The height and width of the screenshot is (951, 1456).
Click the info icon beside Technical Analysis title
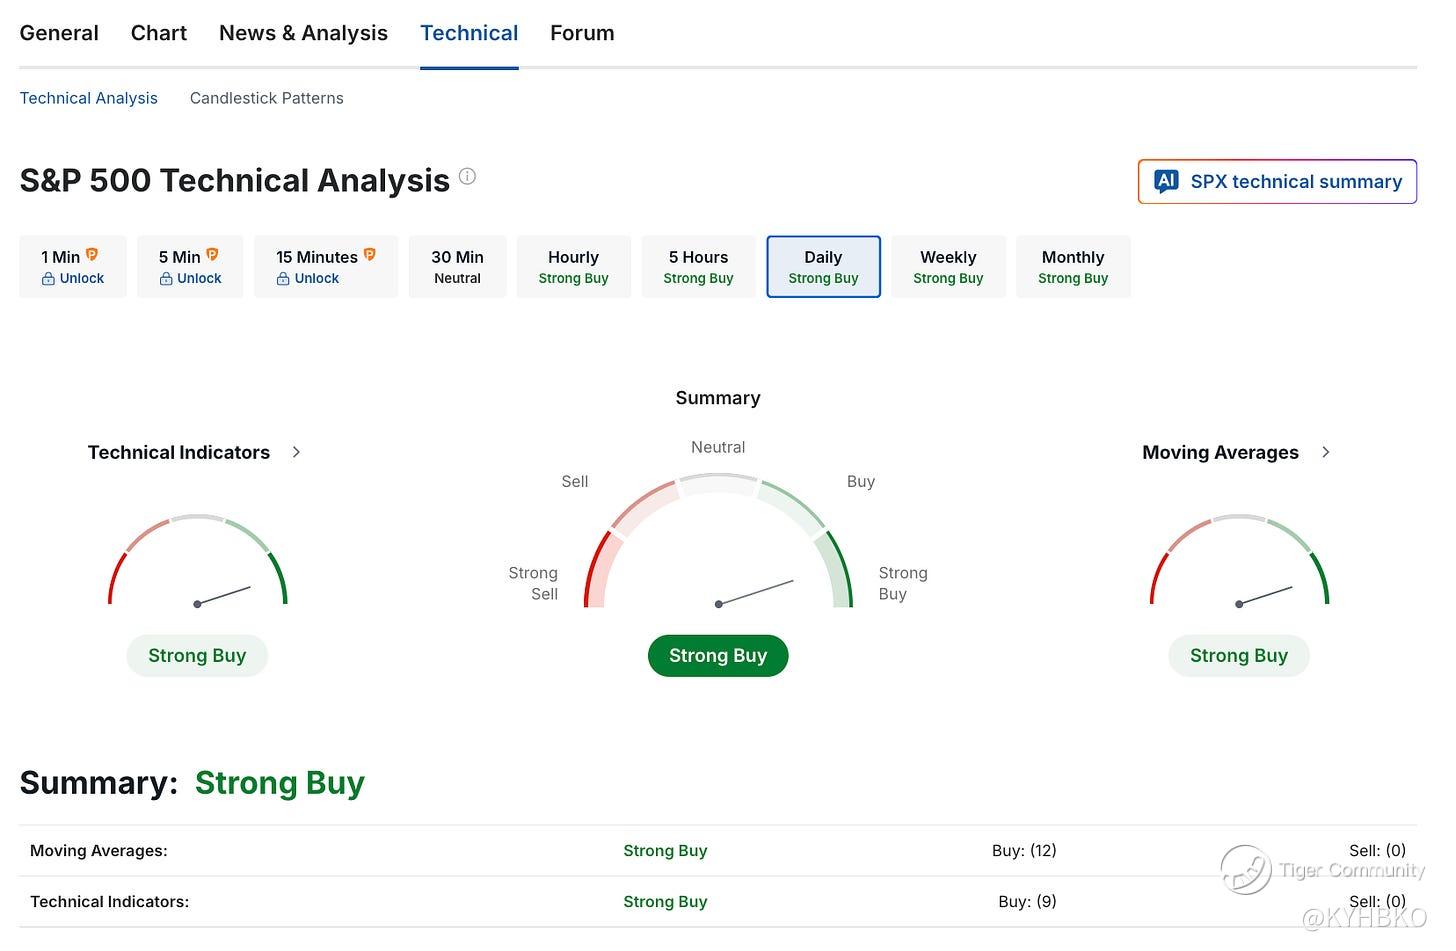coord(467,177)
